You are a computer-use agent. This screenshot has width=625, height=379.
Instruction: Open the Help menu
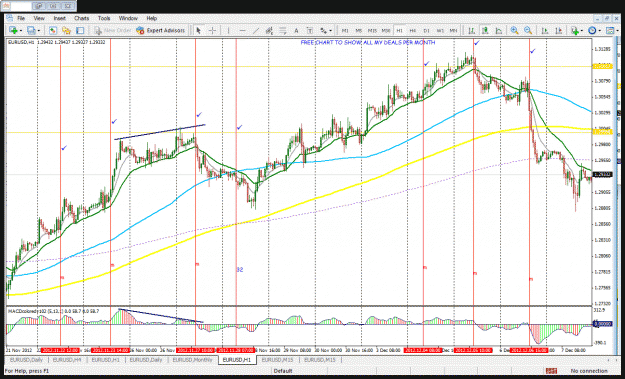[152, 18]
